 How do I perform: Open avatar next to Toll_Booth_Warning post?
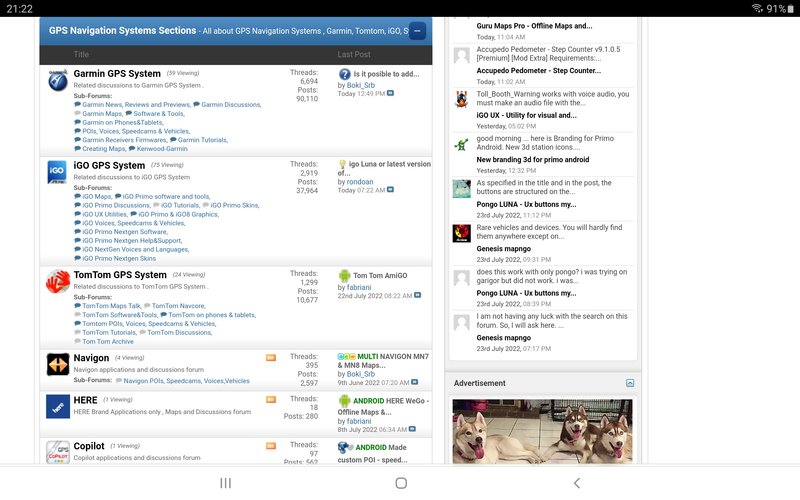pyautogui.click(x=461, y=99)
